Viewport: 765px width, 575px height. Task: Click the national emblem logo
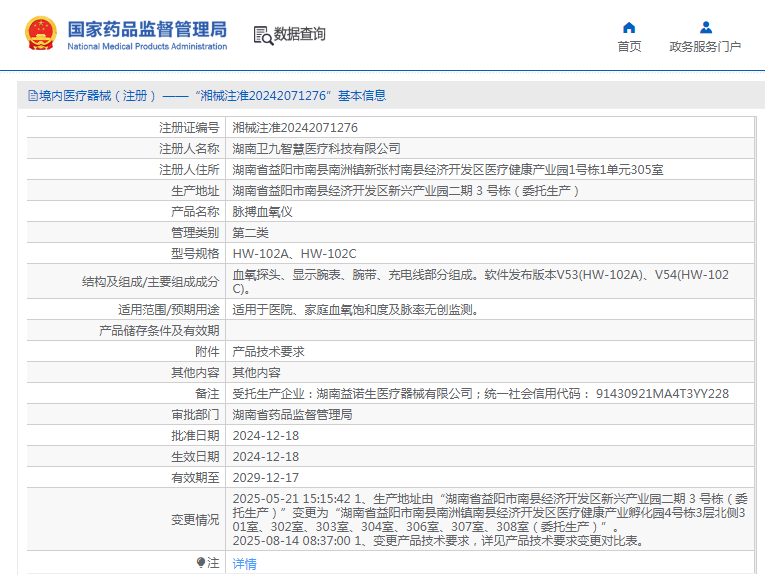point(40,34)
